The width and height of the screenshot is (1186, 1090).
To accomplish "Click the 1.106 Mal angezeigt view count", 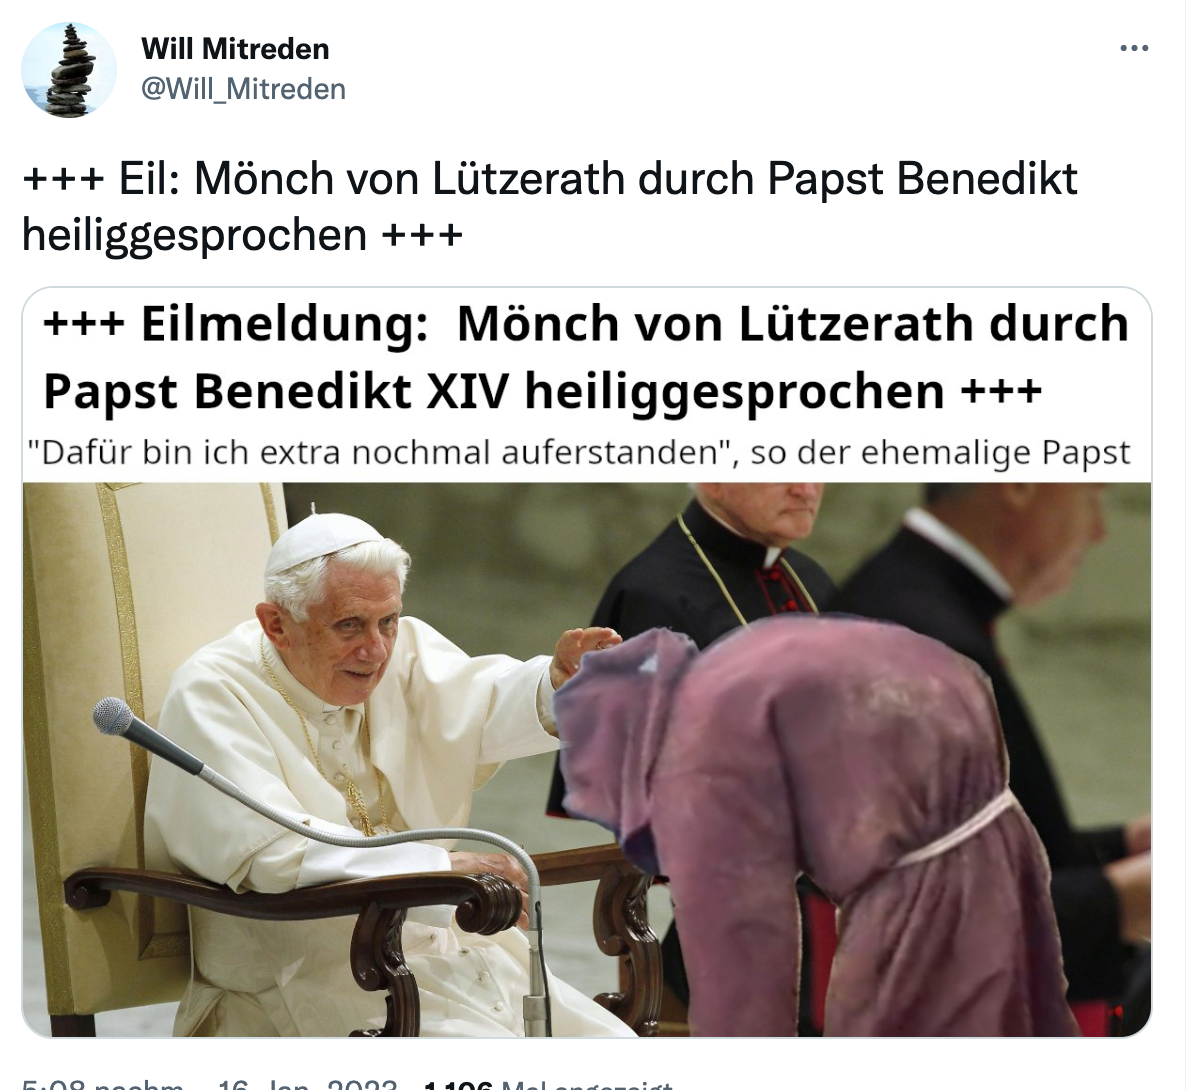I will coord(548,1085).
